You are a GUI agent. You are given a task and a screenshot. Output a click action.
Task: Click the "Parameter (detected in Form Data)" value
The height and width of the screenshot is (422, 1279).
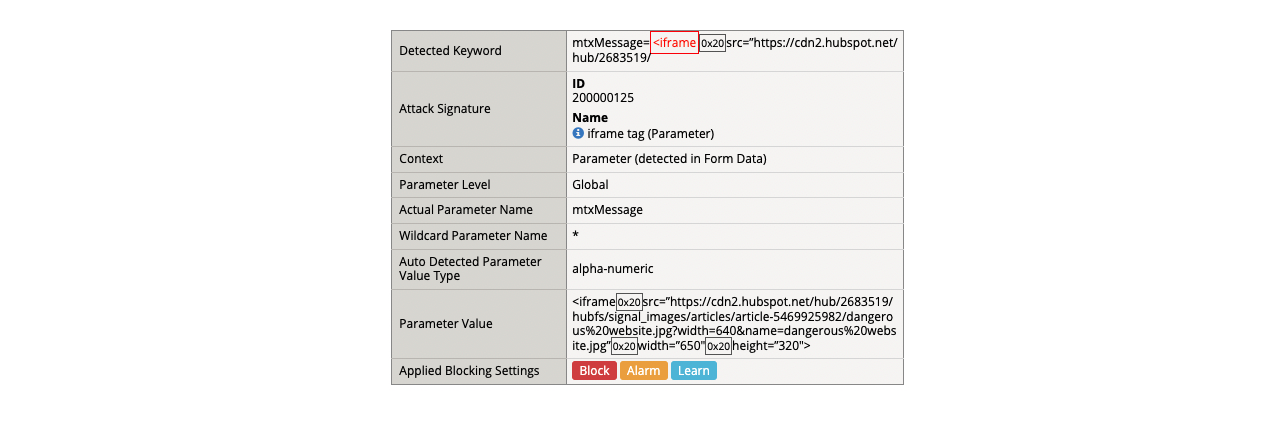pos(669,159)
